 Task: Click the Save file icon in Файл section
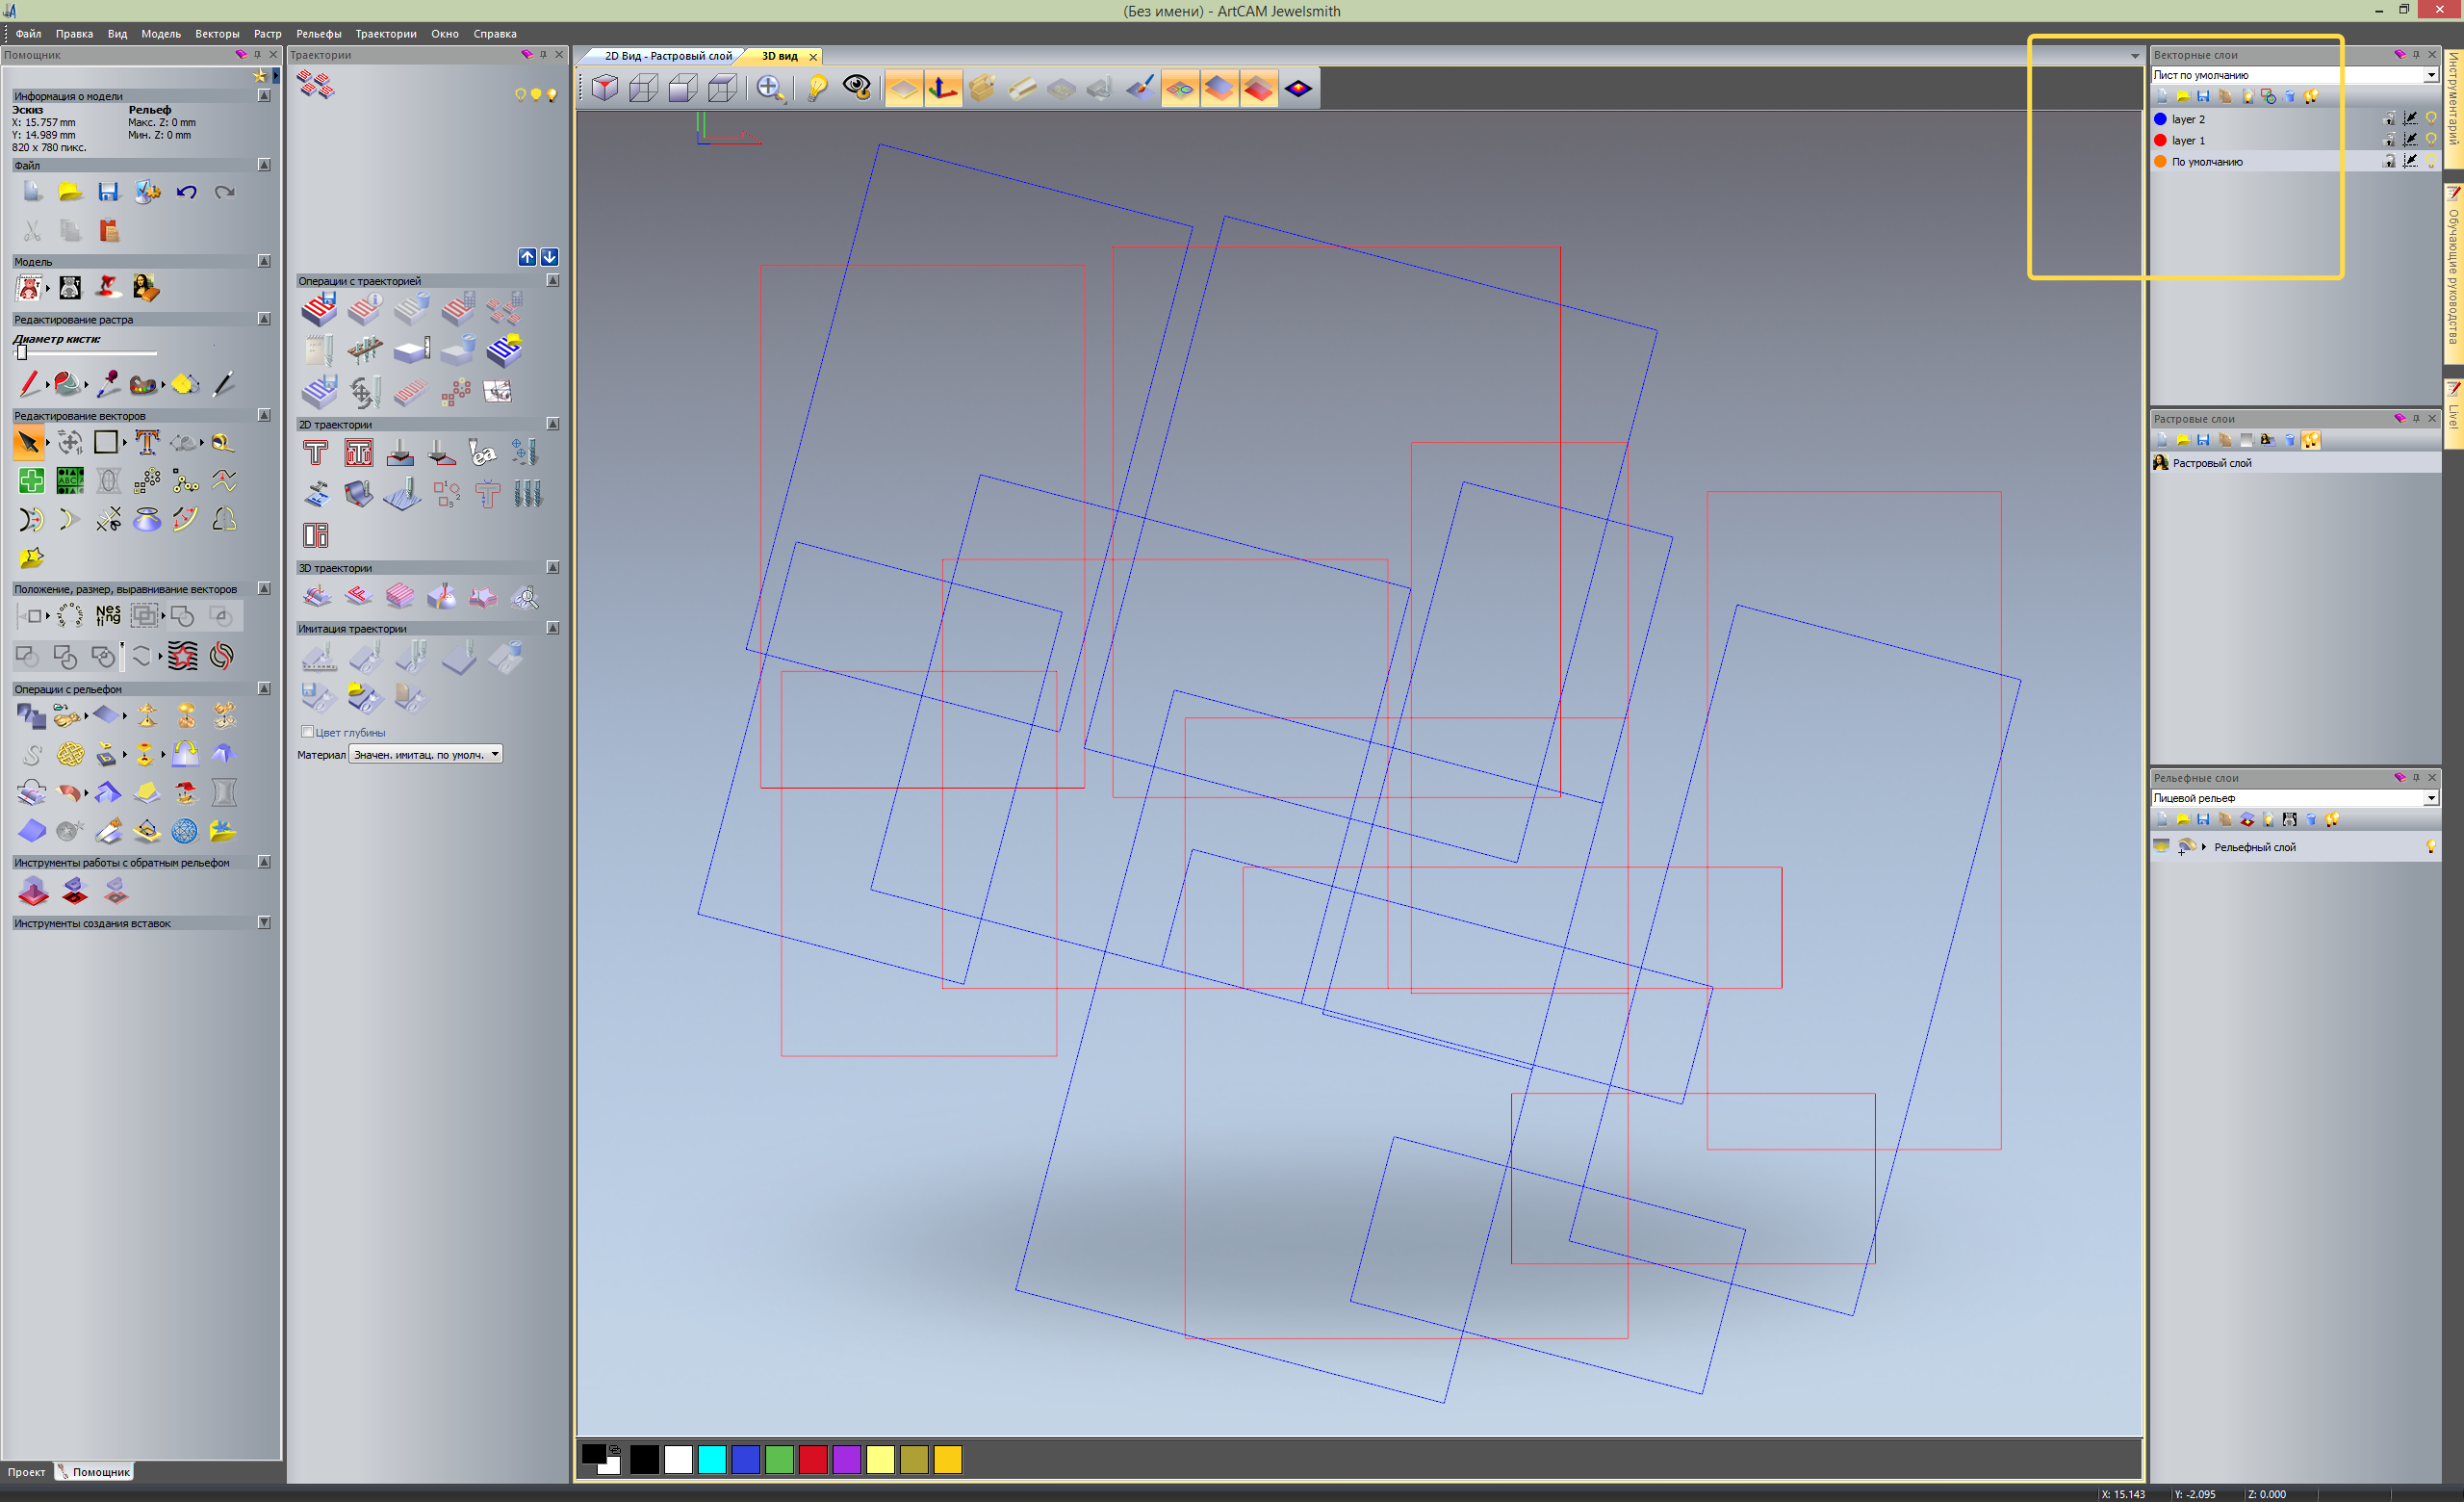click(108, 192)
